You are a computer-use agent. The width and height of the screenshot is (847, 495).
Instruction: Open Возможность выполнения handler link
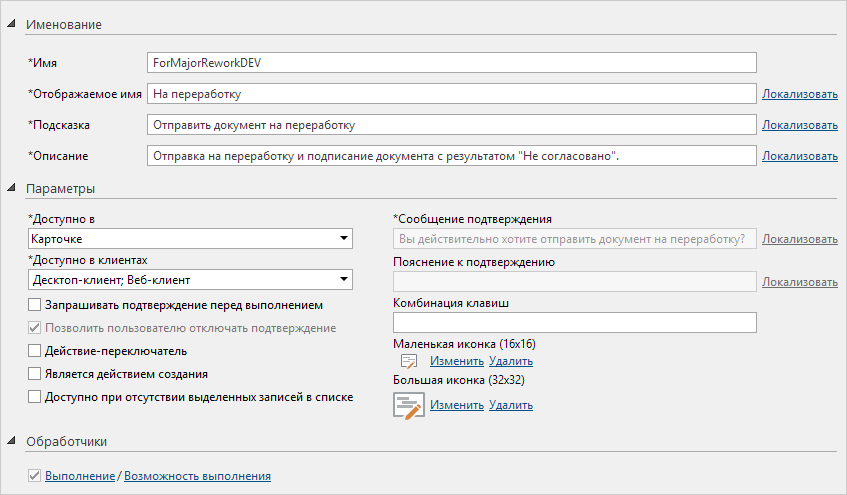[x=197, y=476]
